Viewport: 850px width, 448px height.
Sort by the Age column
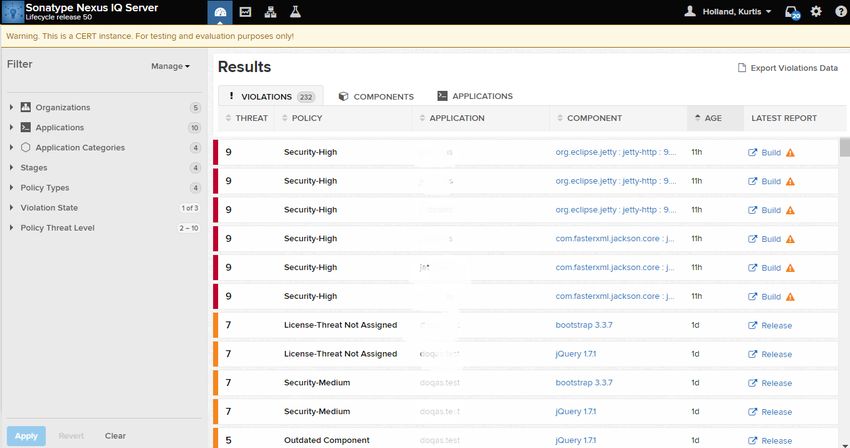(708, 118)
